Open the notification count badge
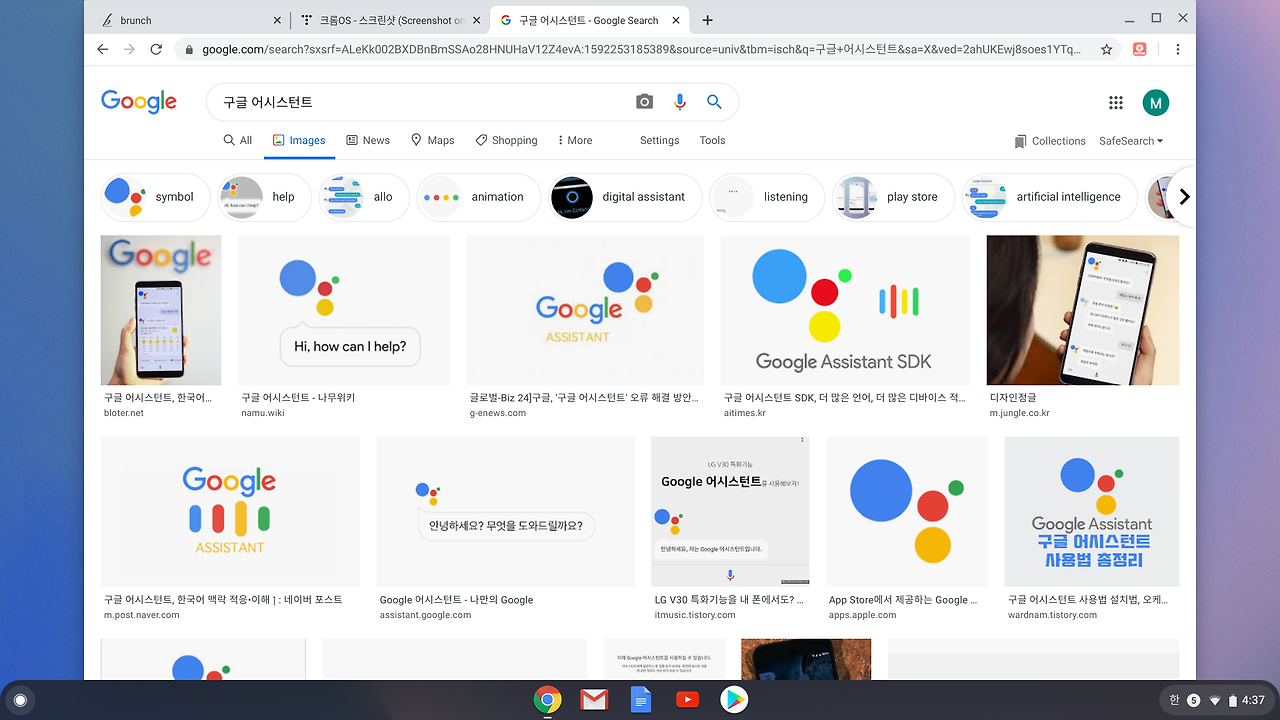The width and height of the screenshot is (1280, 720). [x=1193, y=700]
